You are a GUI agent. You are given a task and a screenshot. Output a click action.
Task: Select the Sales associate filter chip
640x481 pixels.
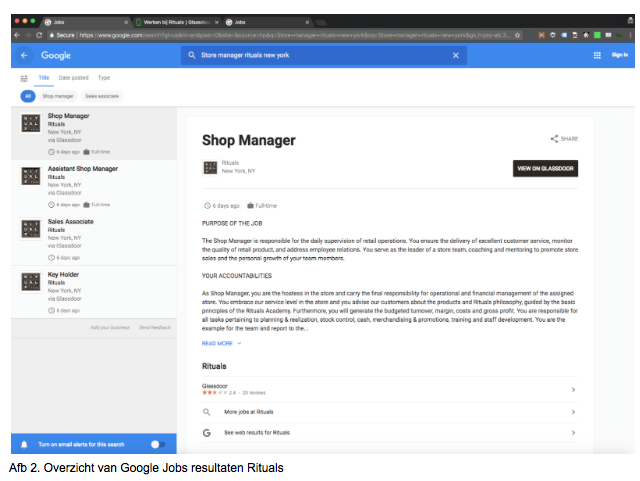[102, 96]
